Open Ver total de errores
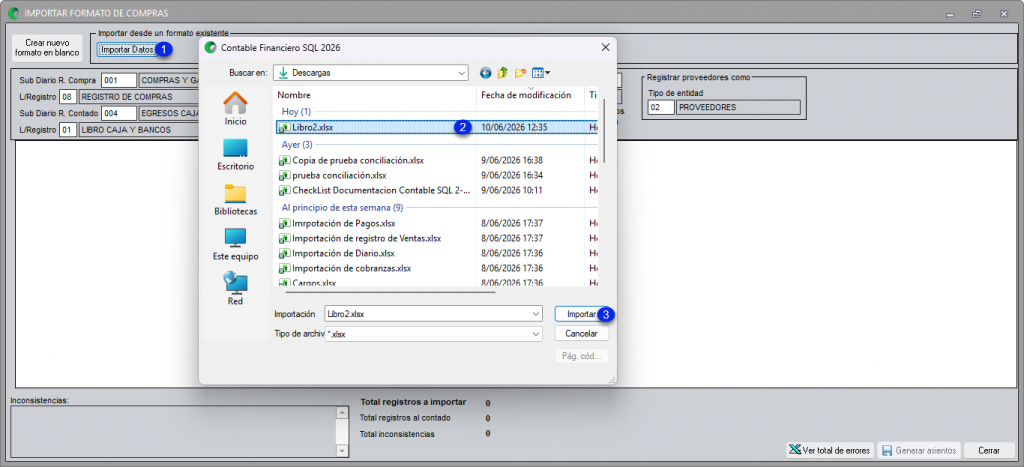The height and width of the screenshot is (467, 1024). point(830,451)
